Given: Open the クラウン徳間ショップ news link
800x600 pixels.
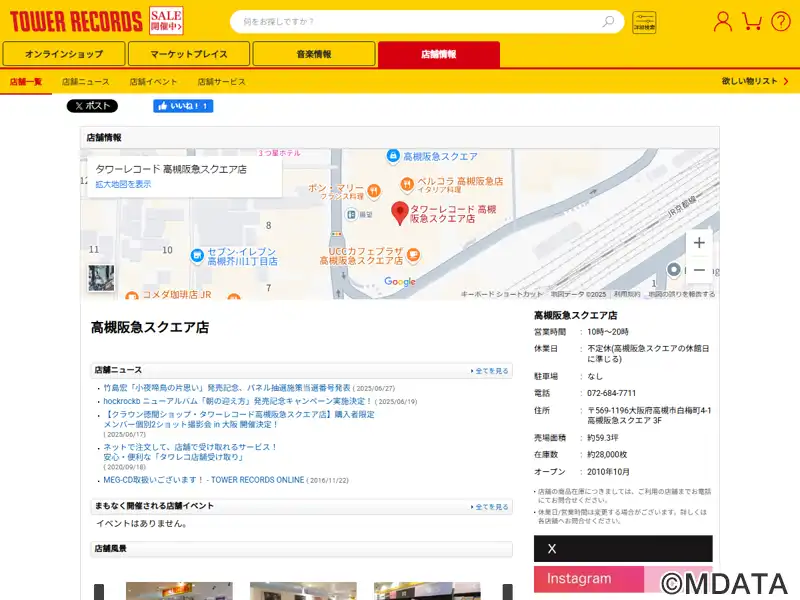Looking at the screenshot, I should click(x=239, y=419).
